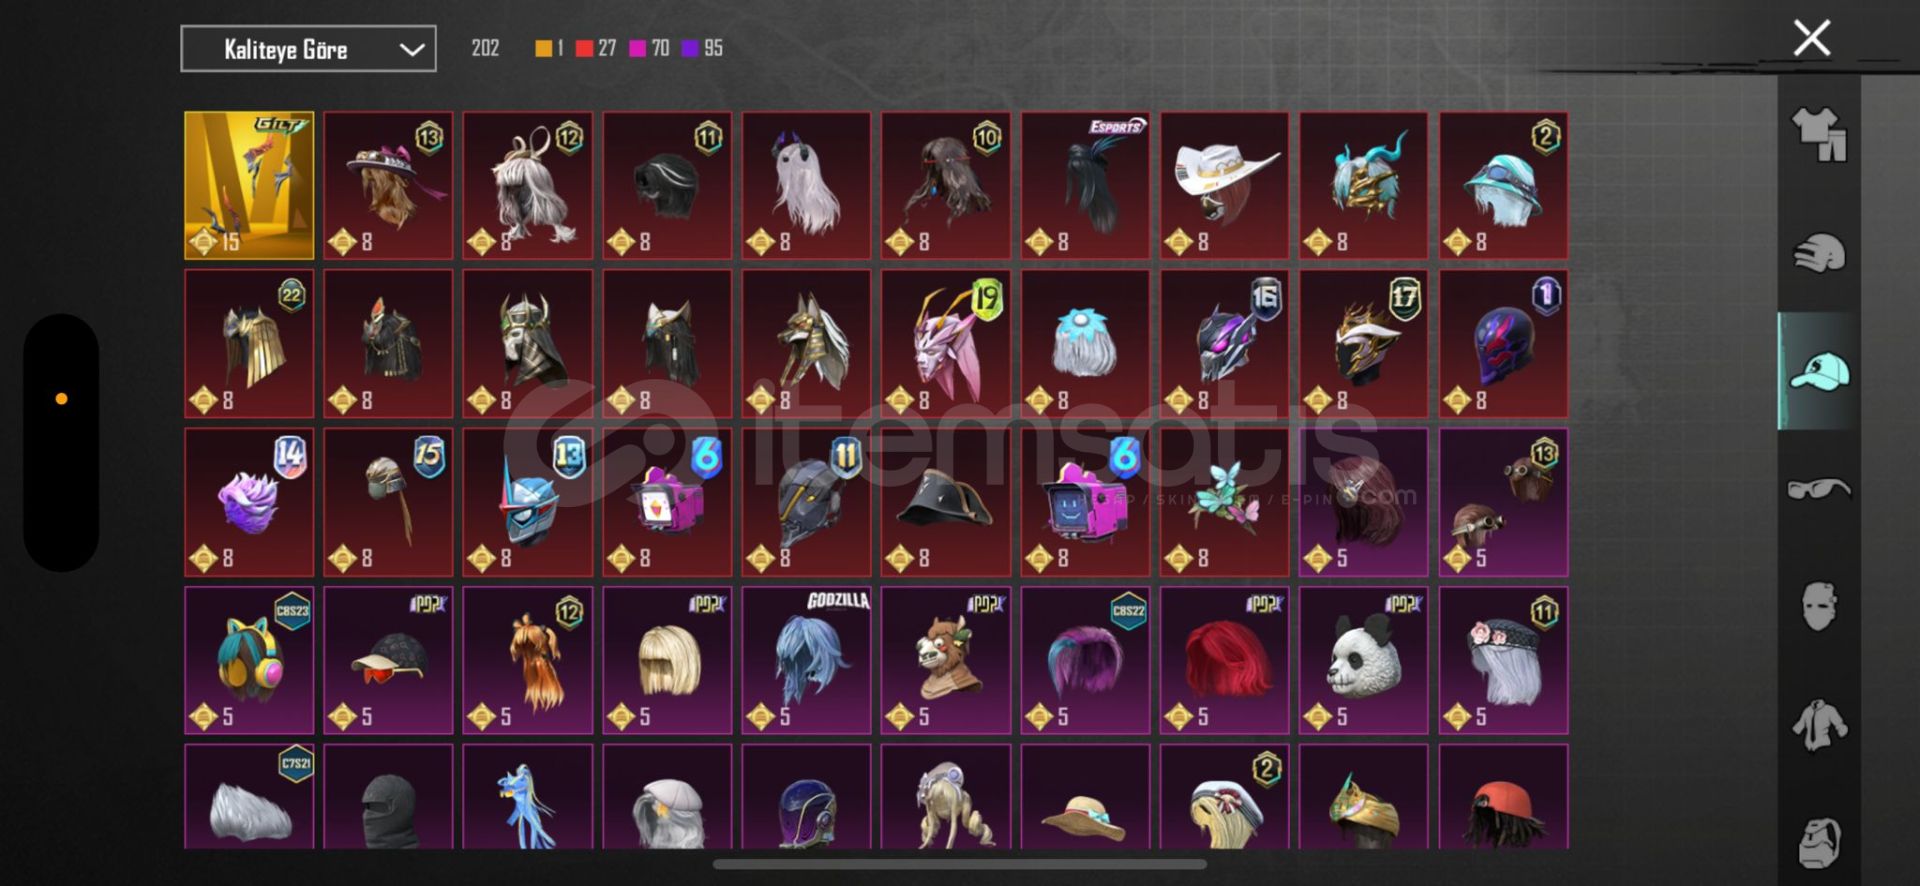Expand the Kaliteye Göre sort dropdown
This screenshot has width=1920, height=886.
(x=308, y=49)
